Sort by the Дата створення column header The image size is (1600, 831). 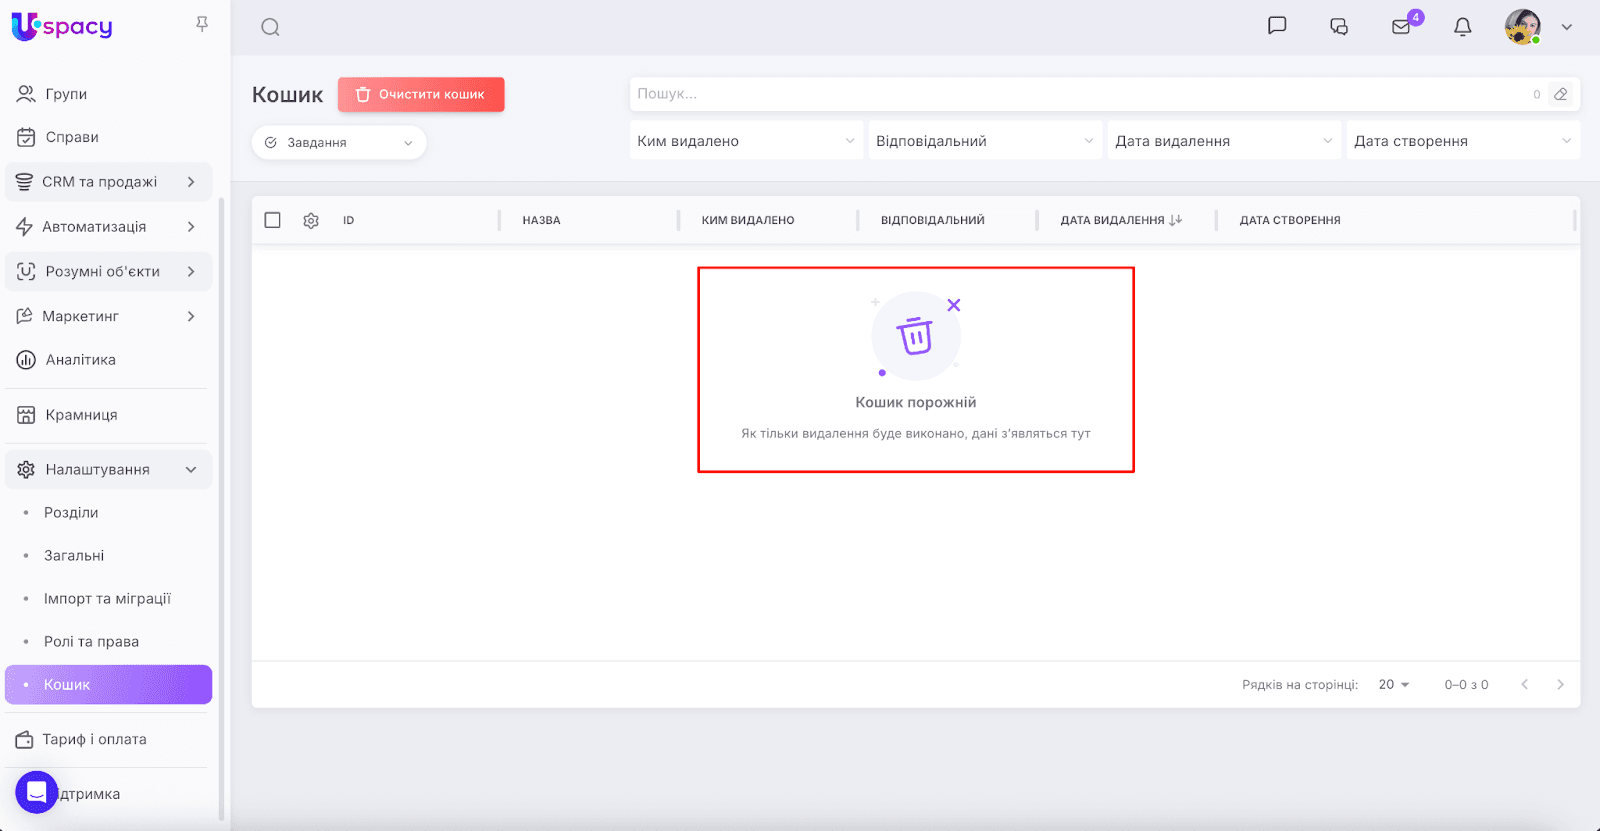tap(1290, 221)
